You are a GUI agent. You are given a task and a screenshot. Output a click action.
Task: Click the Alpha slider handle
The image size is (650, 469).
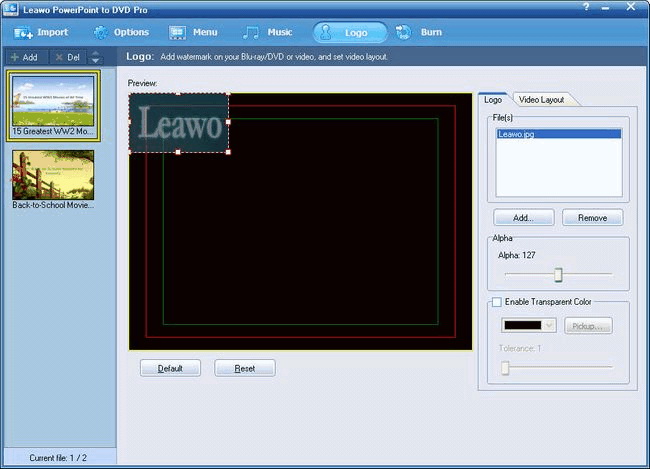tap(558, 275)
